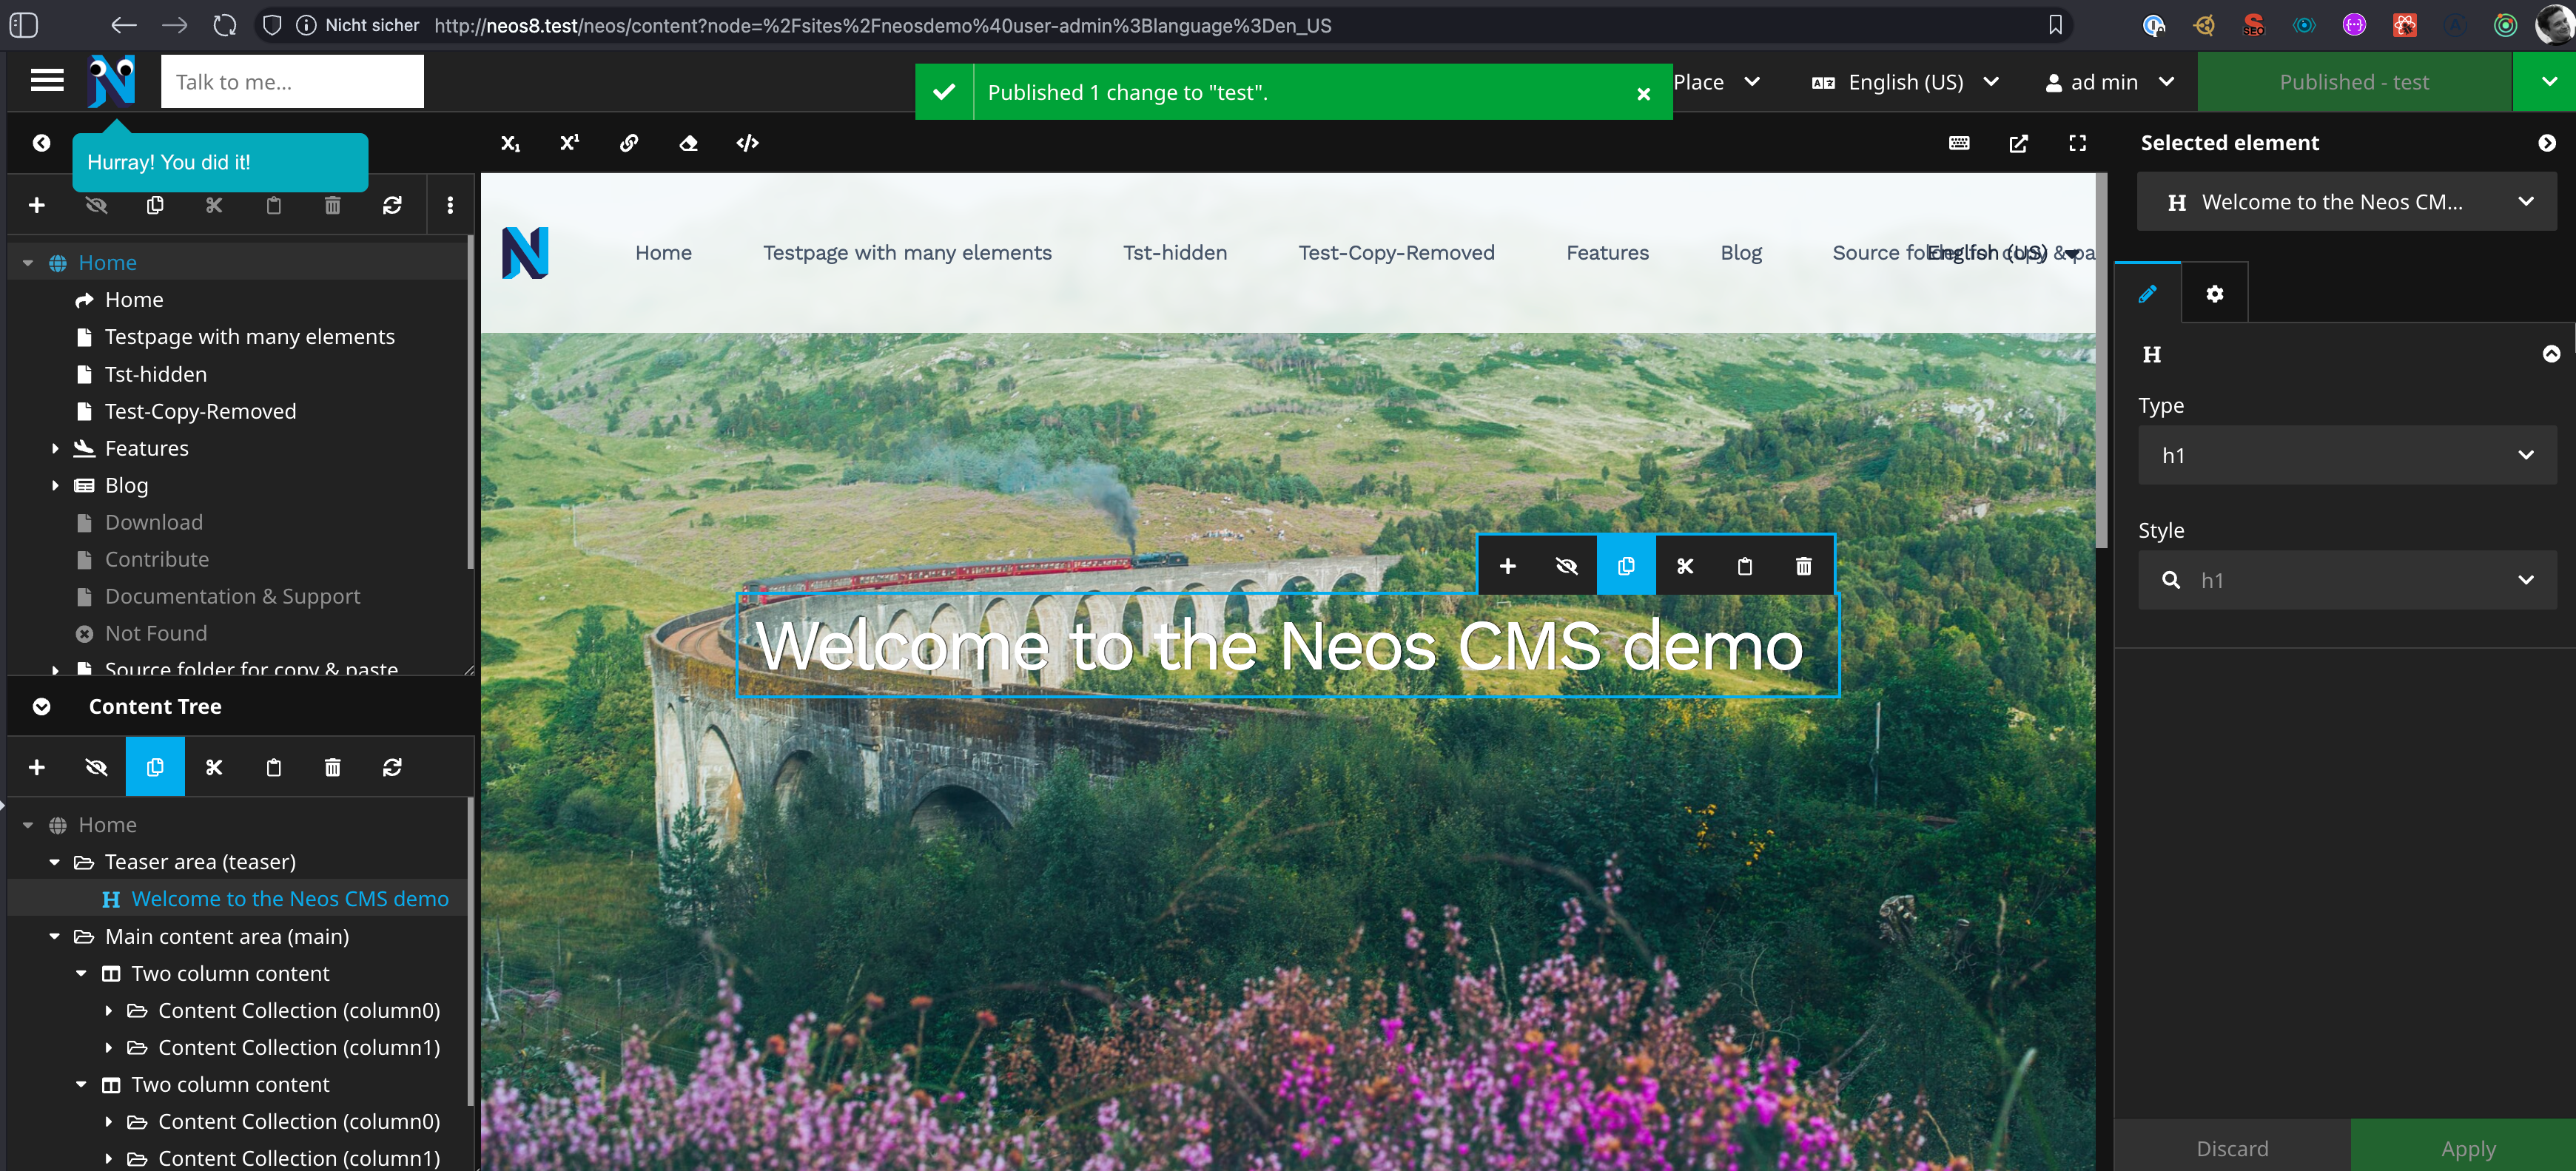Collapse the Content Tree panel header
Screen dimensions: 2576x1171
coord(41,706)
